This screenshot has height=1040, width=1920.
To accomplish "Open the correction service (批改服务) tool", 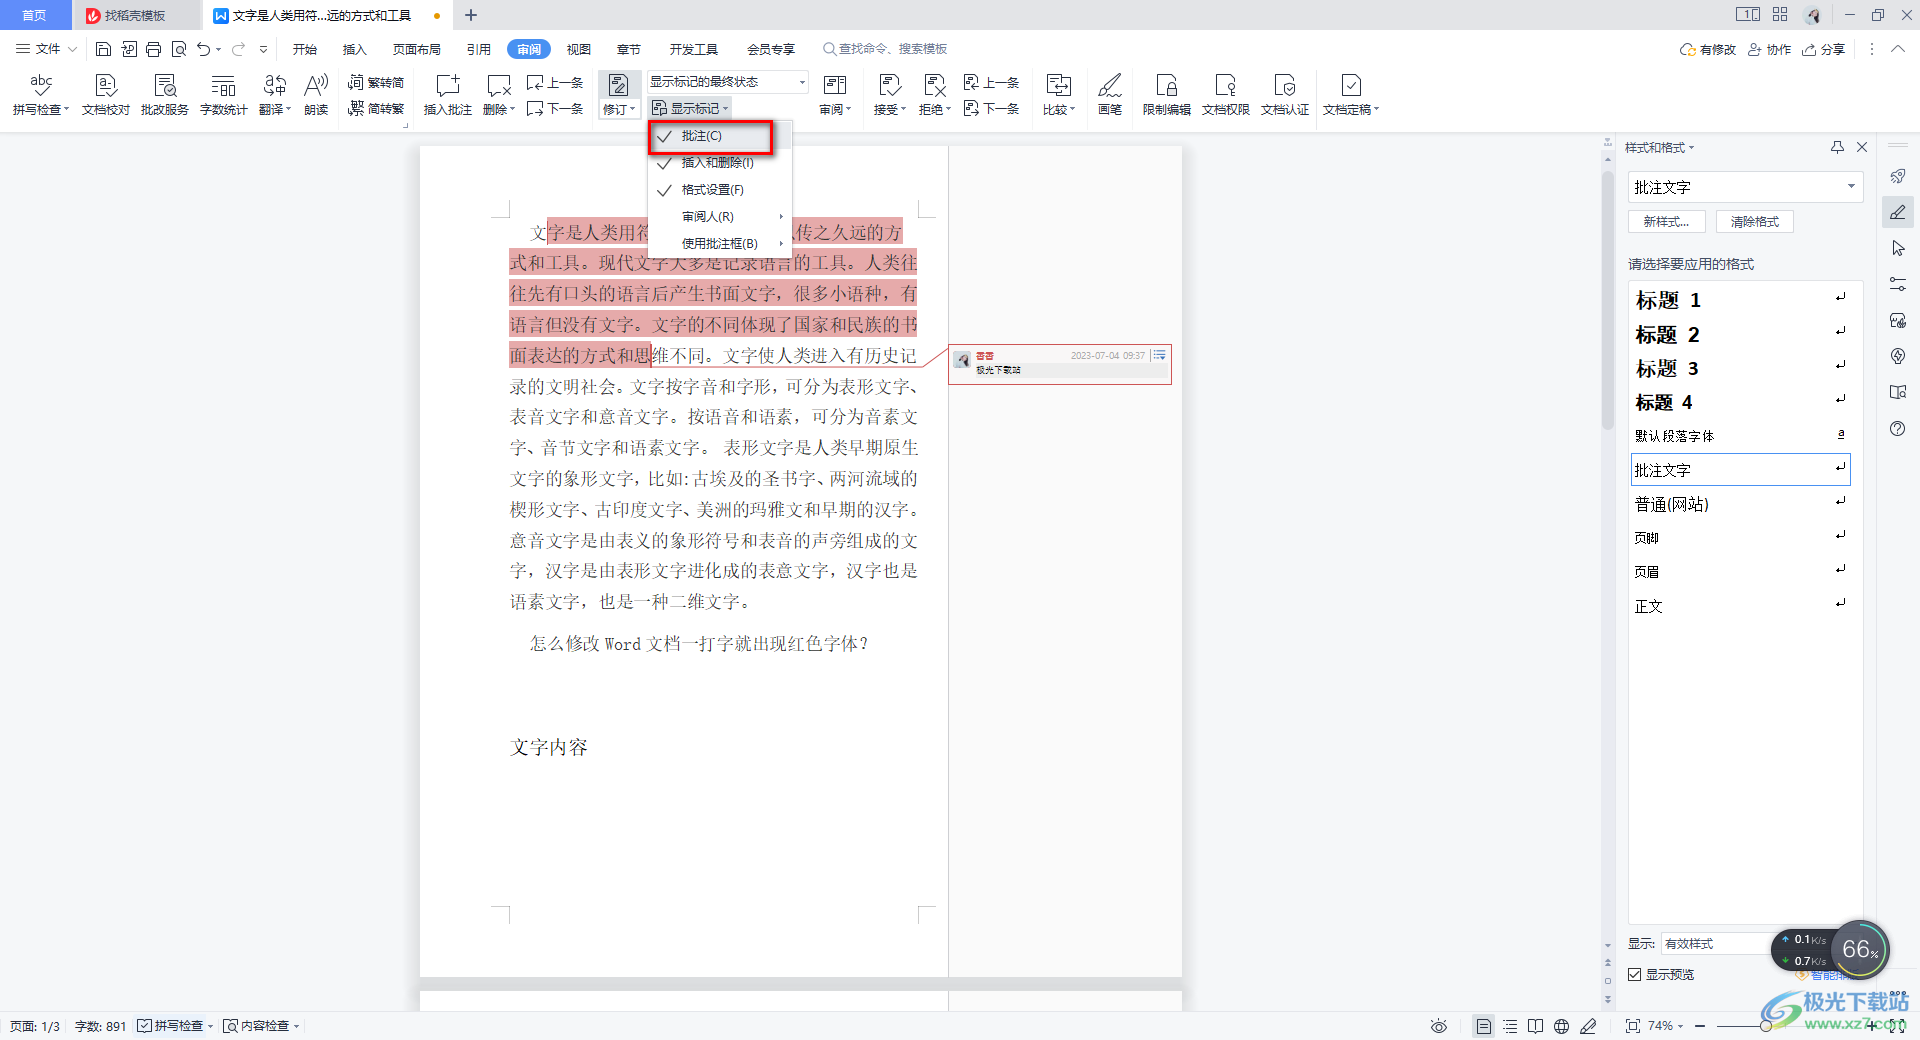I will coord(165,95).
